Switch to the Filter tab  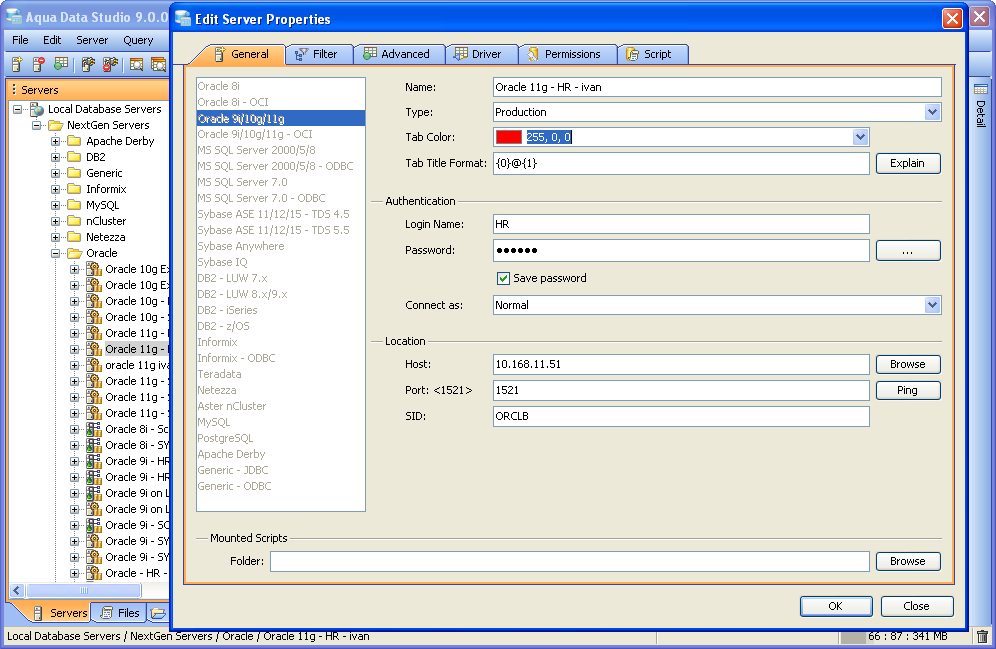pyautogui.click(x=318, y=54)
